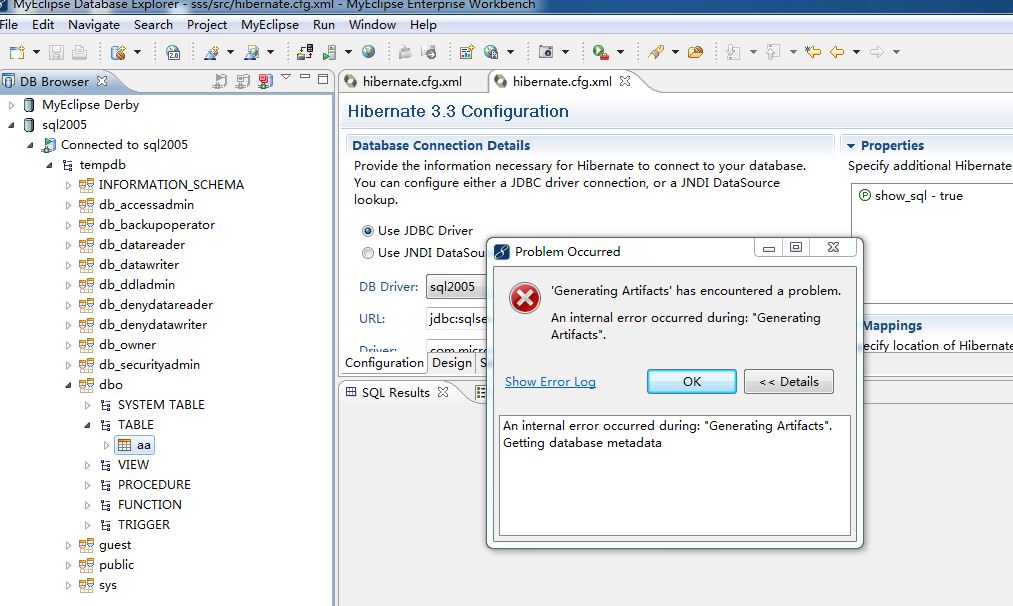
Task: Select the Use JNDI DataSource radio button
Action: (x=368, y=253)
